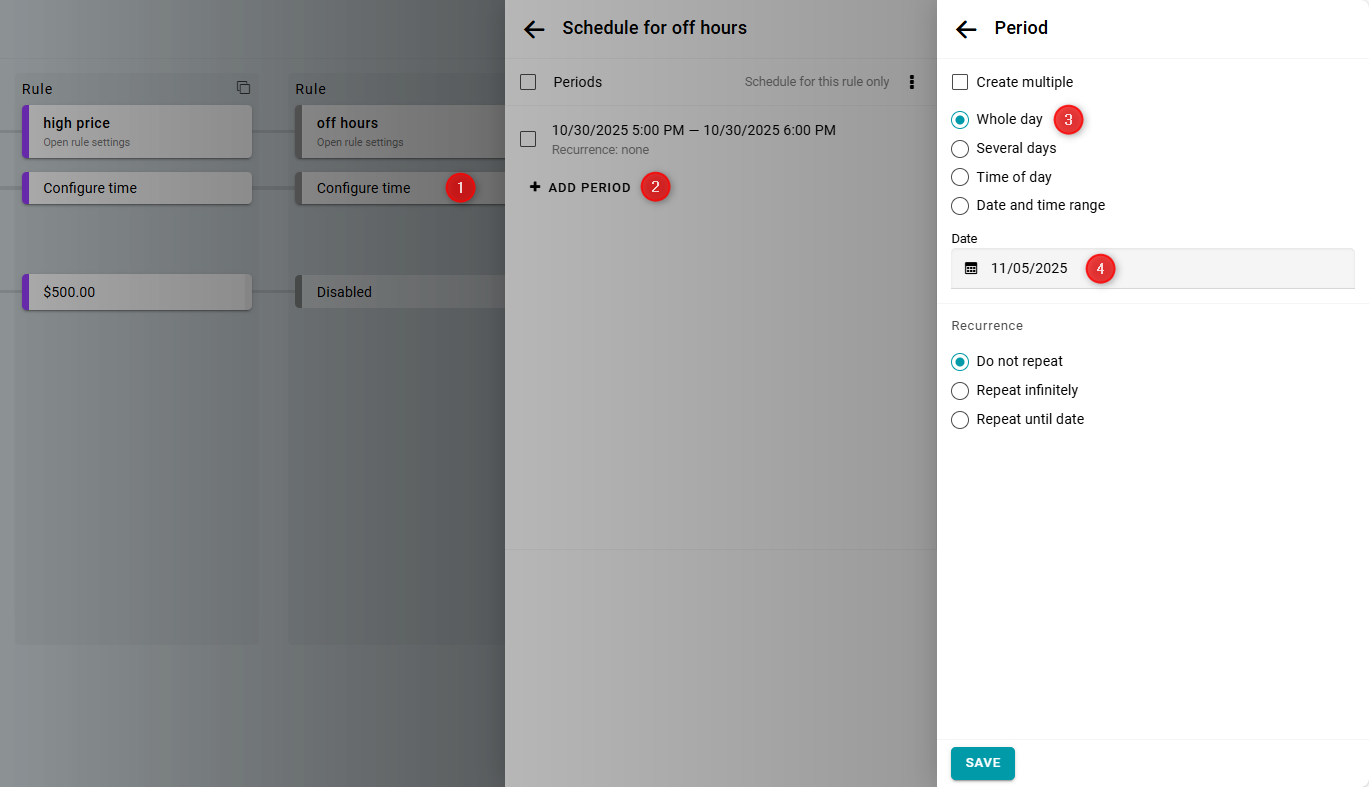Select the Several days option
This screenshot has width=1369, height=787.
click(x=960, y=149)
